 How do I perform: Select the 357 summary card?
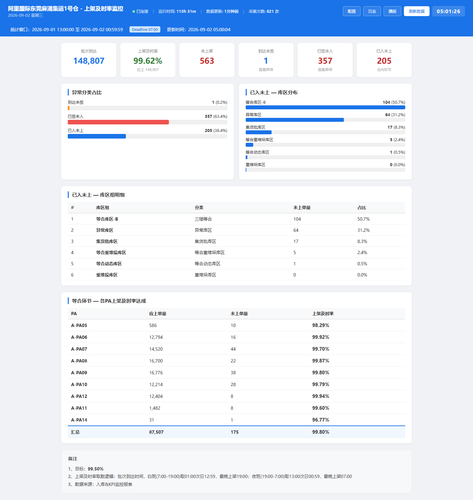coord(325,60)
